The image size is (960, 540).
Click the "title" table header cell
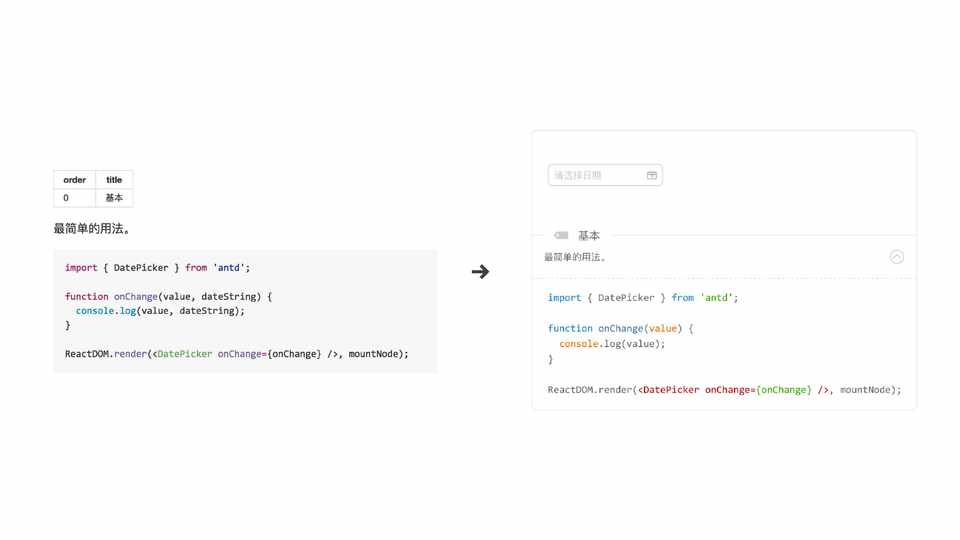114,180
